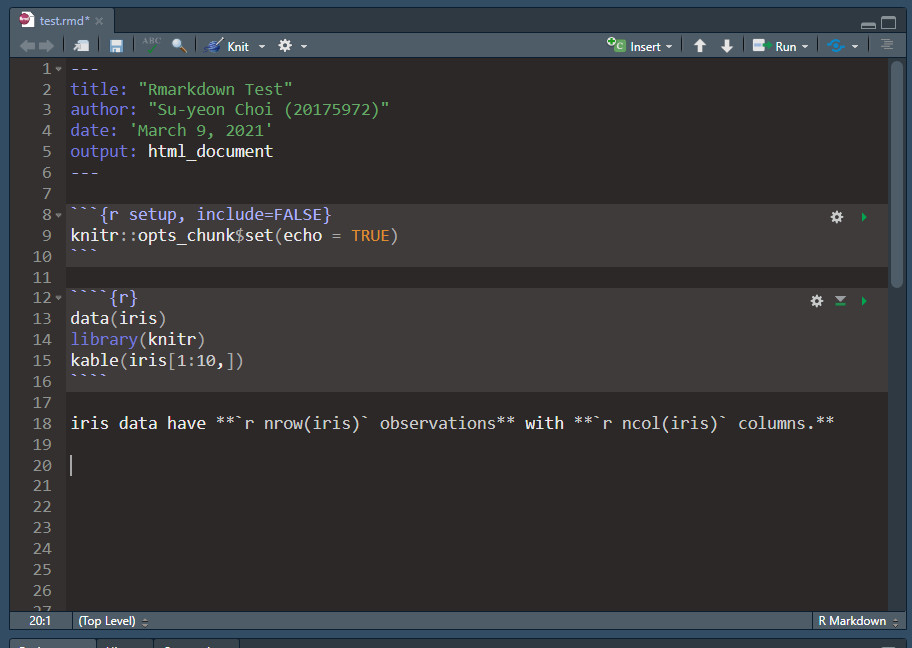Toggle document outline icon
The width and height of the screenshot is (912, 648).
[x=887, y=45]
